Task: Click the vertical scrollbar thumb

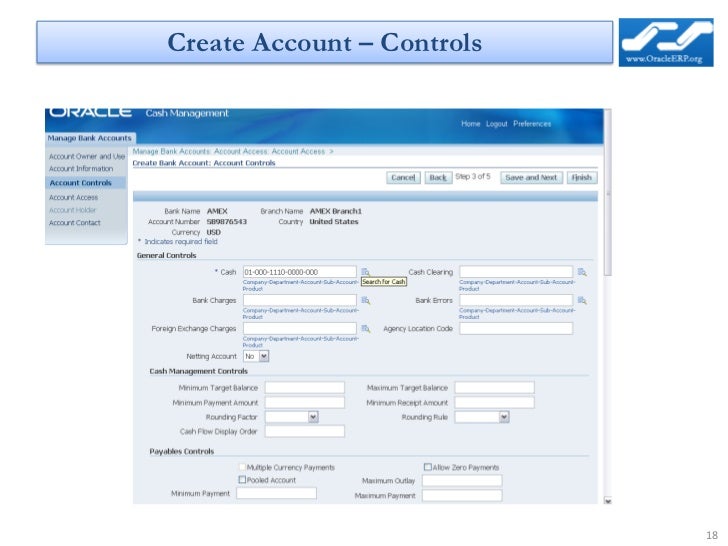Action: click(608, 193)
